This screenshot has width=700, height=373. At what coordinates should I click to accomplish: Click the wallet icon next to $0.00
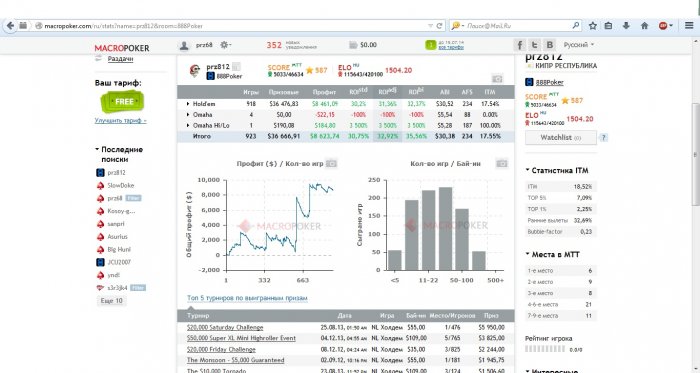click(x=353, y=45)
